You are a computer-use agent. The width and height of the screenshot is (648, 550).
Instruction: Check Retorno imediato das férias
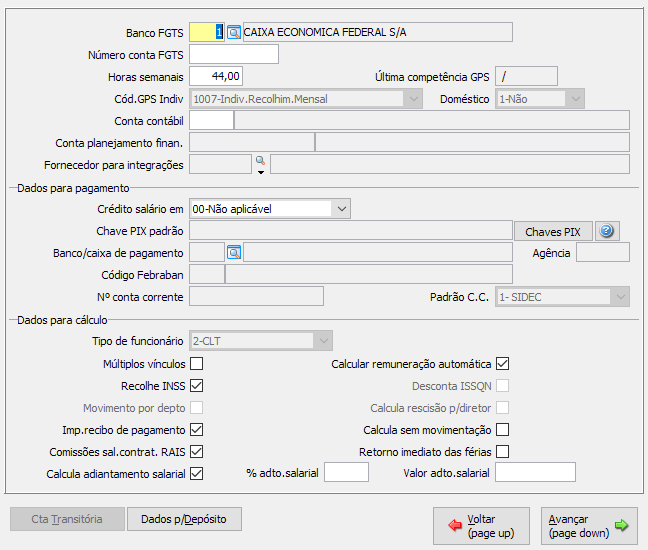tap(503, 451)
